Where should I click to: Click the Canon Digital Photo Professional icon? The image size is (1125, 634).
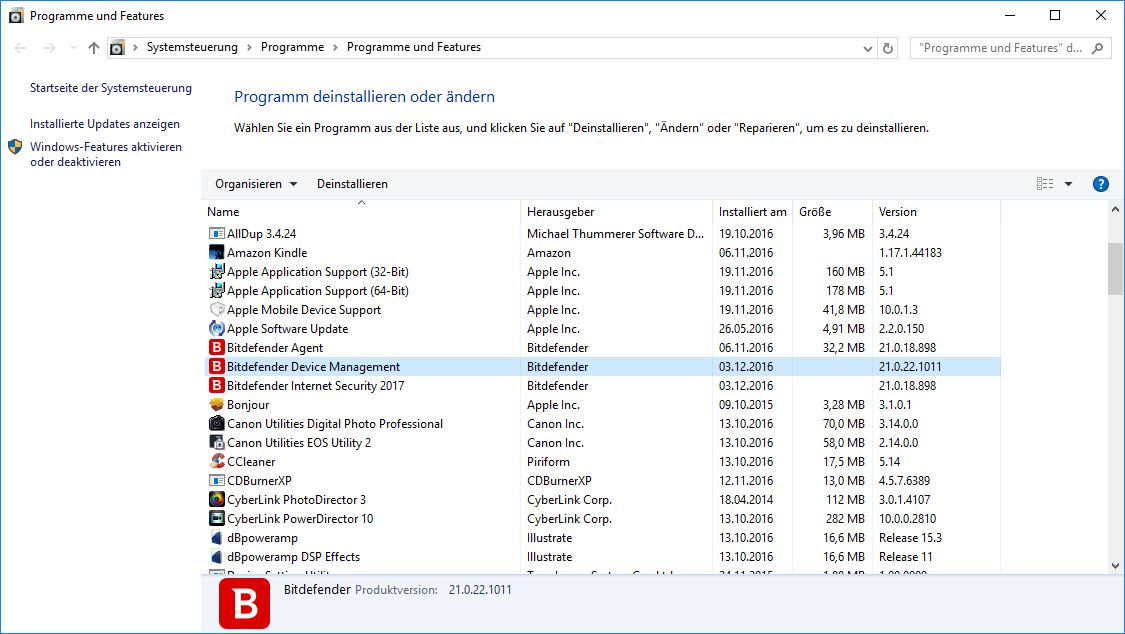[216, 424]
